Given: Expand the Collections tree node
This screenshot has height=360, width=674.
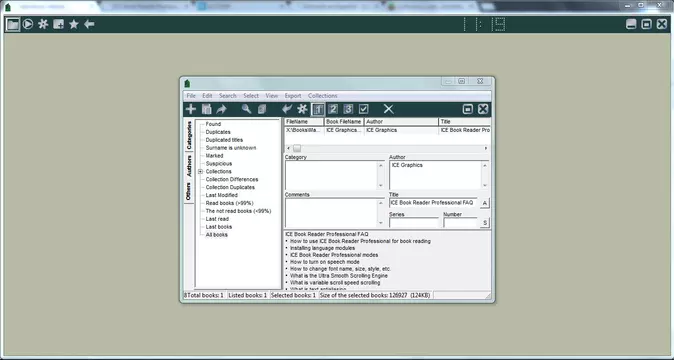Looking at the screenshot, I should (200, 171).
